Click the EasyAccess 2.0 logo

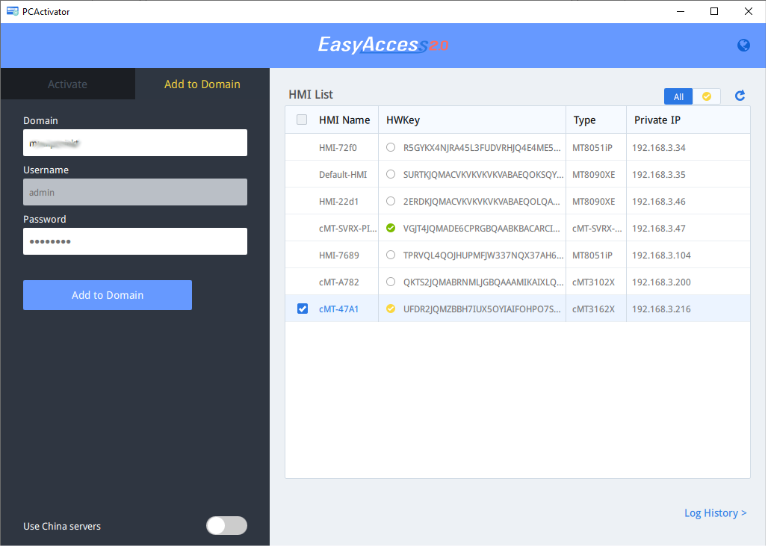(x=383, y=45)
